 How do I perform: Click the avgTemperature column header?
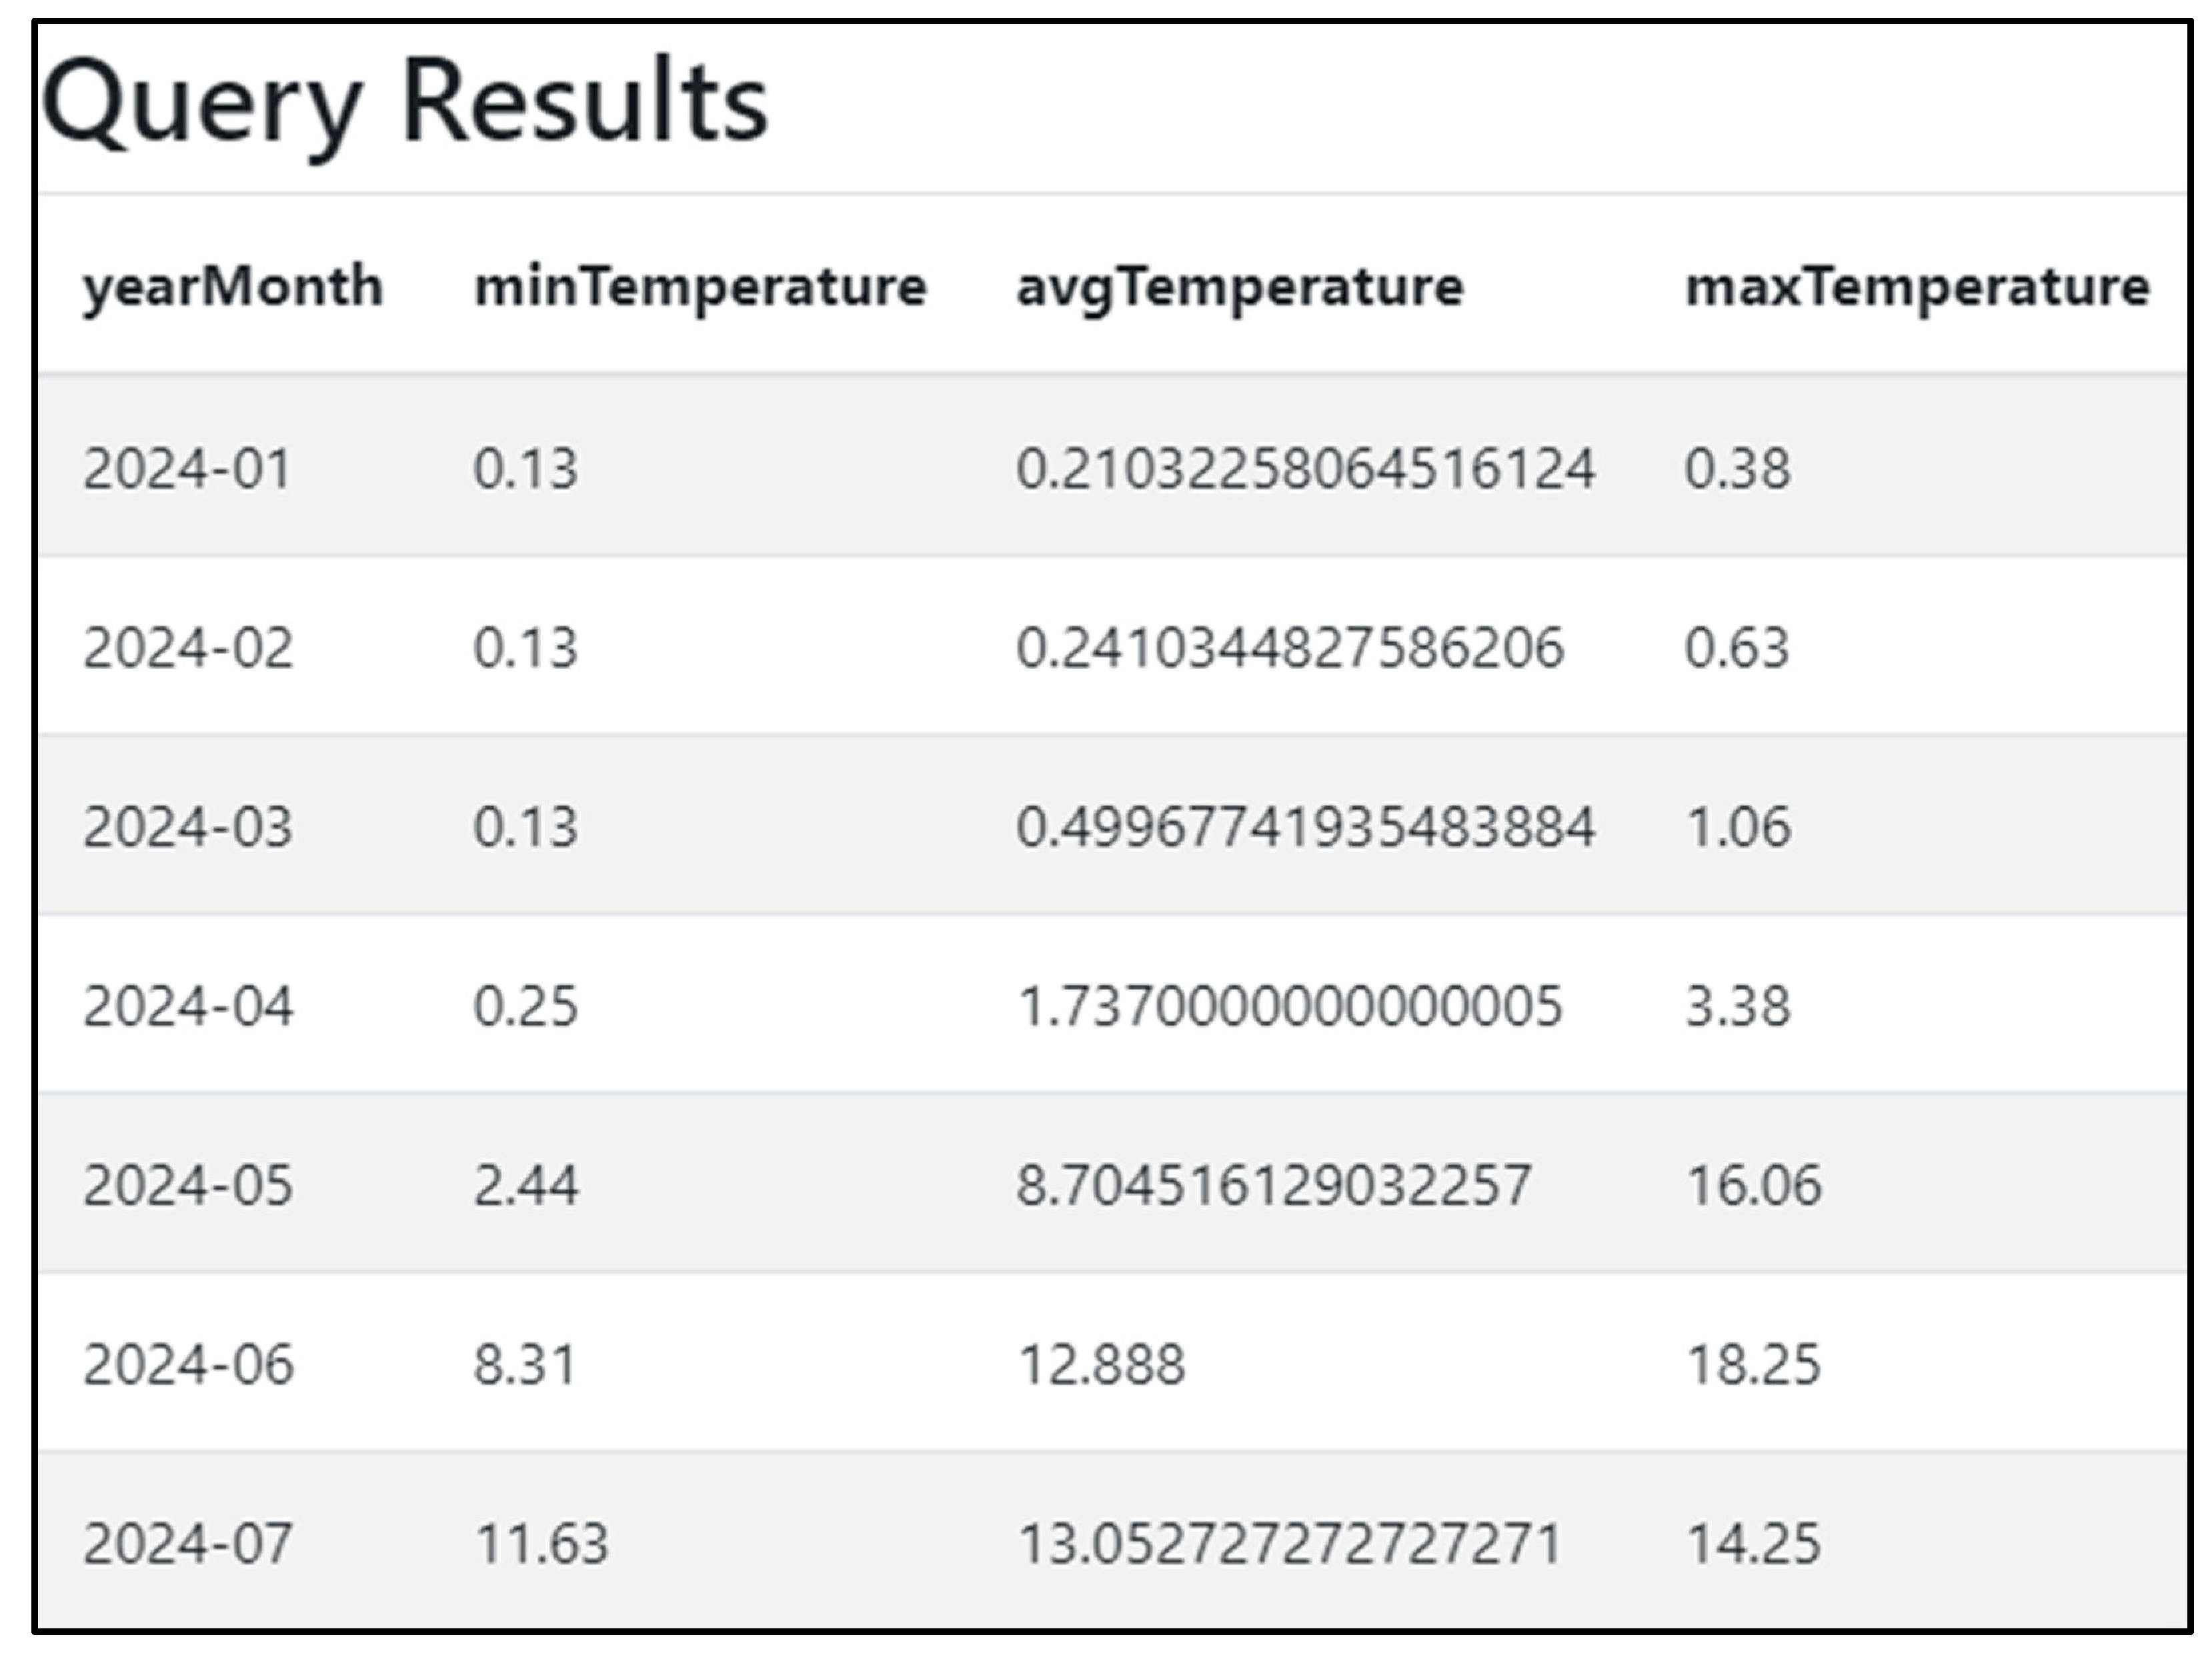[1240, 287]
